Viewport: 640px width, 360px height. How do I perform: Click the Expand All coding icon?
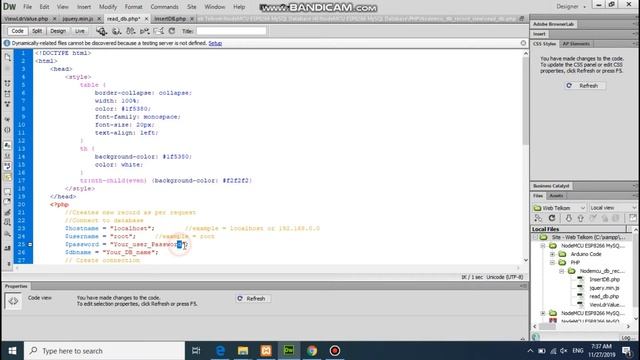[7, 104]
